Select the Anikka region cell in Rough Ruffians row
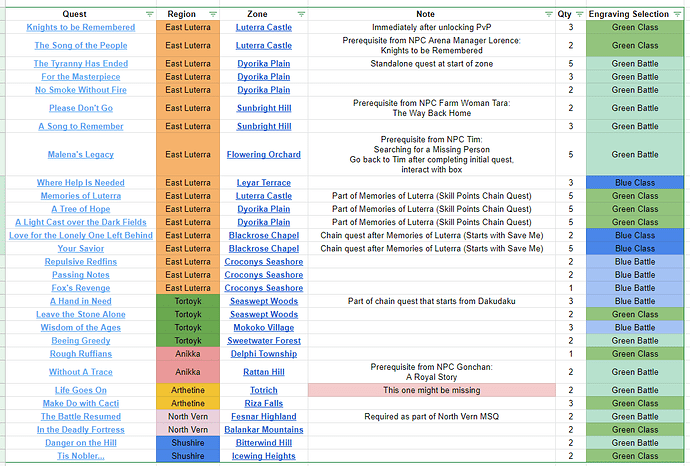The height and width of the screenshot is (466, 690). point(188,354)
